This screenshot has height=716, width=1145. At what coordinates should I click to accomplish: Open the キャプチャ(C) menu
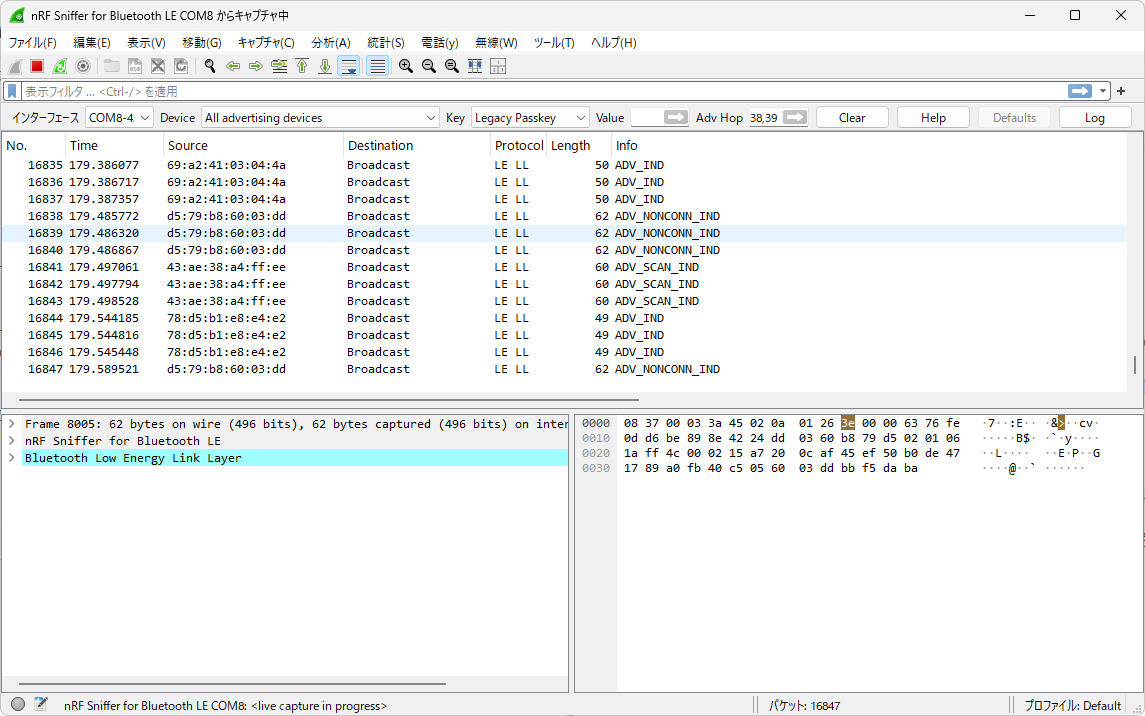(x=266, y=42)
